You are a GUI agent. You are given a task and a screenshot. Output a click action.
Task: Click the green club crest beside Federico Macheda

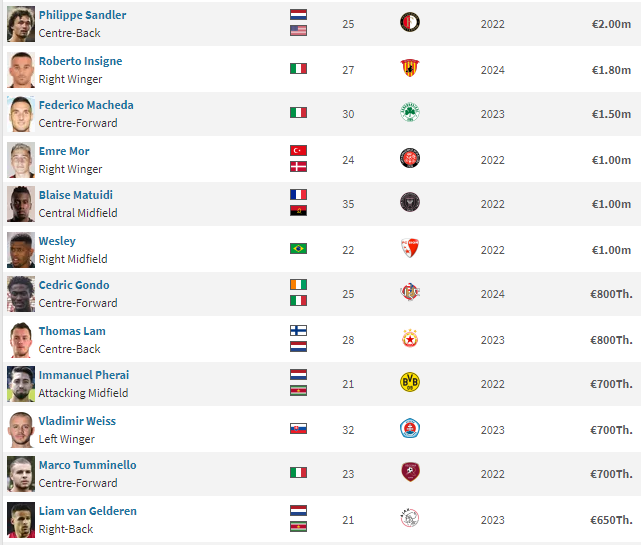tap(410, 113)
